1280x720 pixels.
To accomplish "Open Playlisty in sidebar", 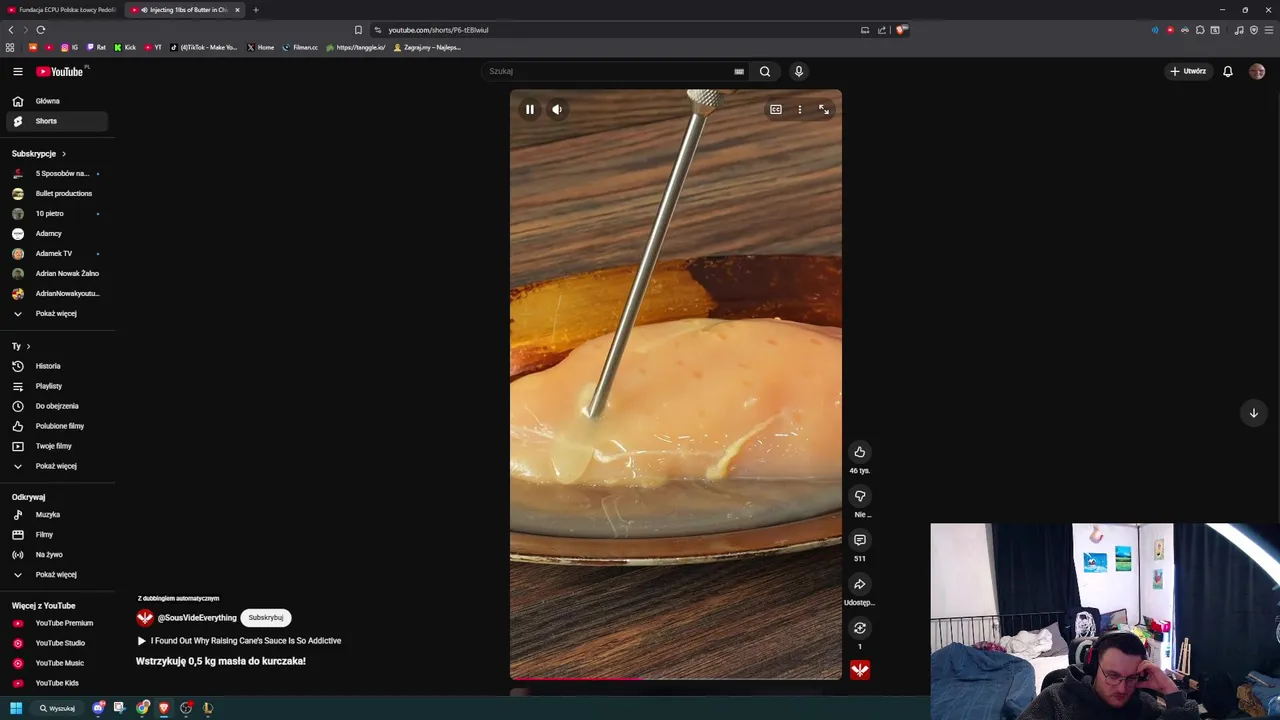I will pos(57,386).
